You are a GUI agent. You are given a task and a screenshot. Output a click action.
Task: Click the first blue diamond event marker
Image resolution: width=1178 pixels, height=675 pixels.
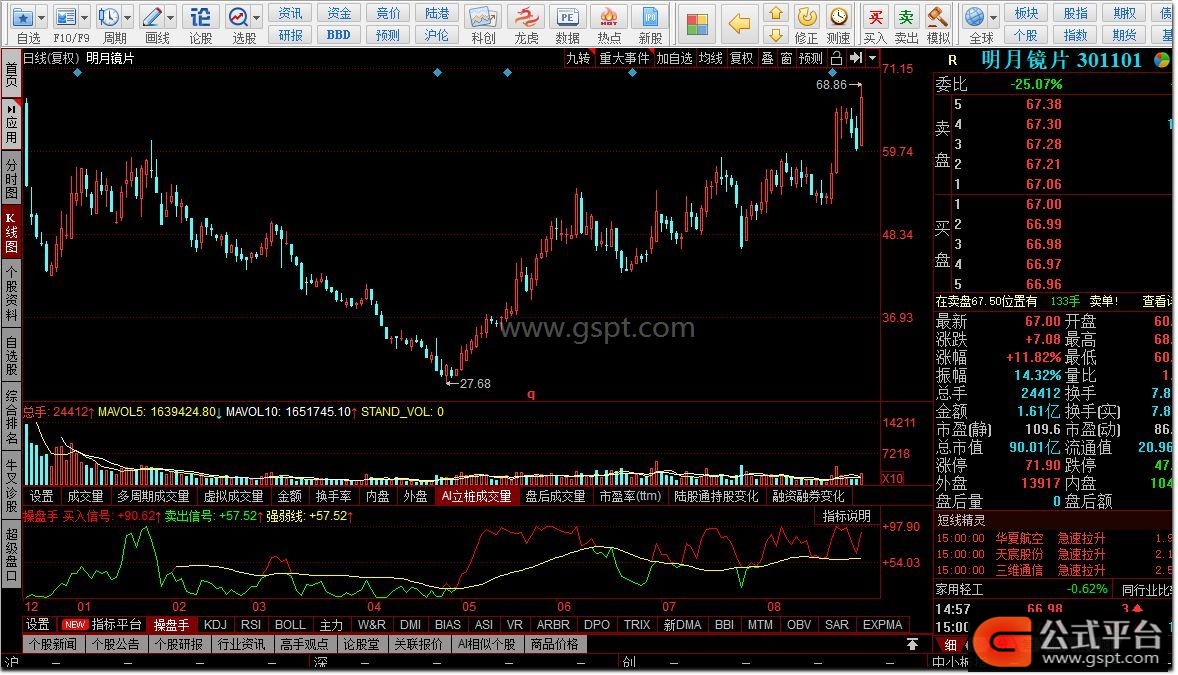pos(77,73)
